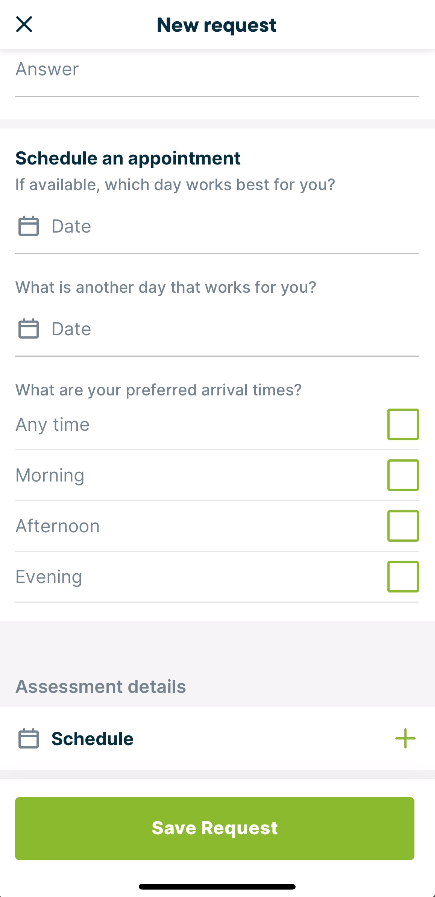
Task: Open the another day Date picker field
Action: click(x=217, y=330)
